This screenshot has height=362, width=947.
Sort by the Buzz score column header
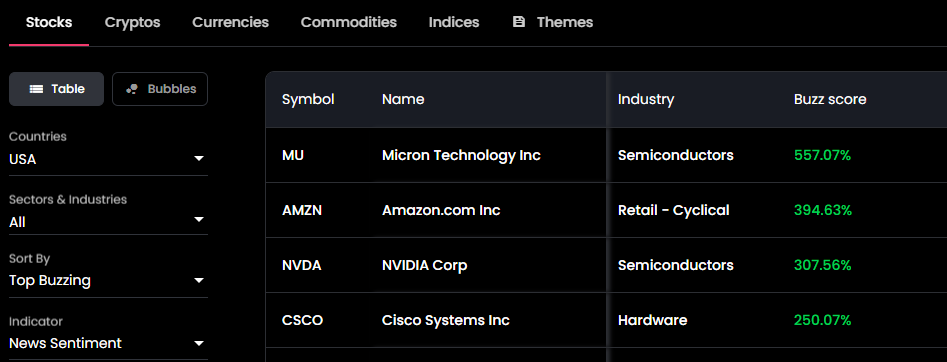830,99
